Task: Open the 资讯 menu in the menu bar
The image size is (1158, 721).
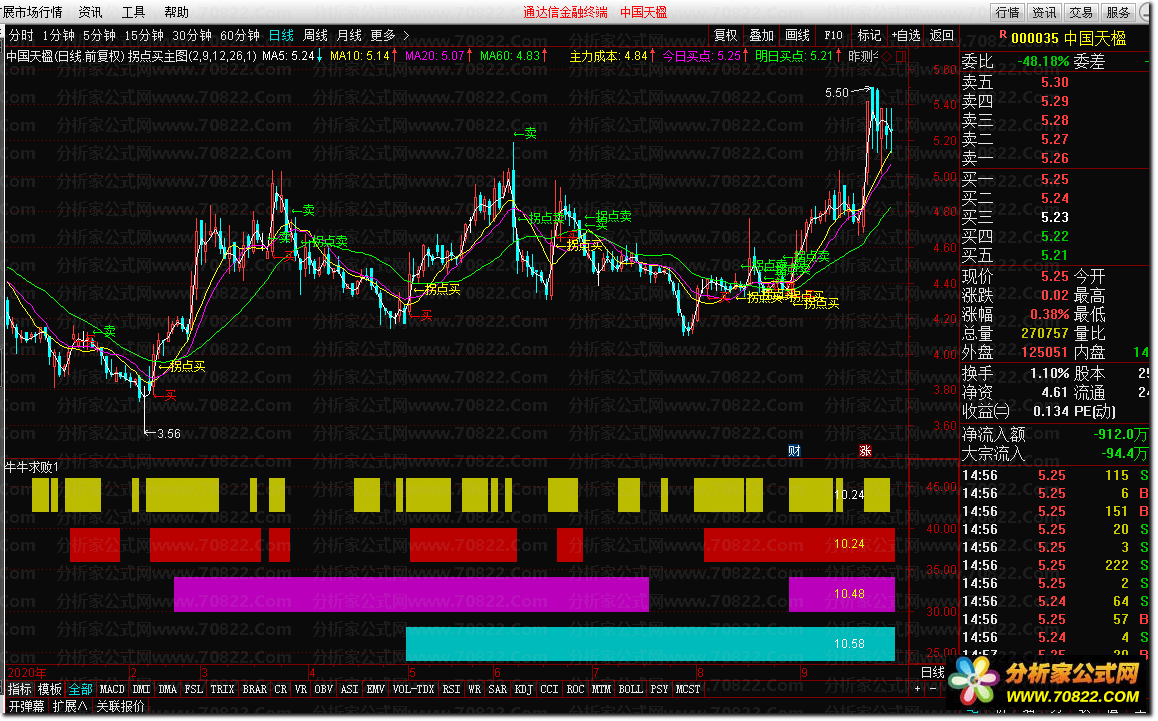Action: tap(90, 12)
